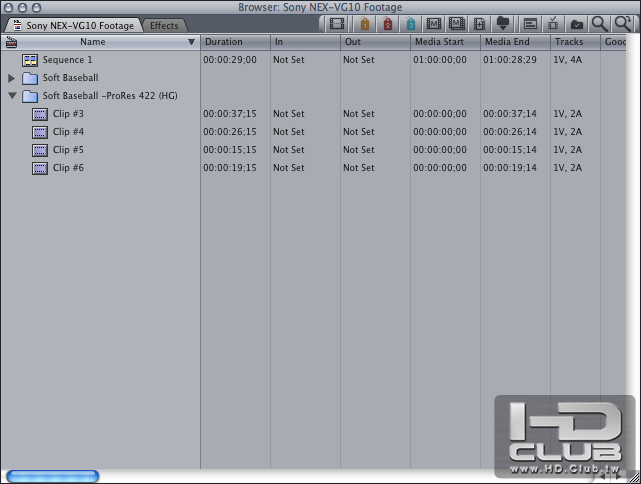Image resolution: width=641 pixels, height=484 pixels.
Task: Click Clip #3 Media End 00:00:37;14
Action: coord(509,114)
